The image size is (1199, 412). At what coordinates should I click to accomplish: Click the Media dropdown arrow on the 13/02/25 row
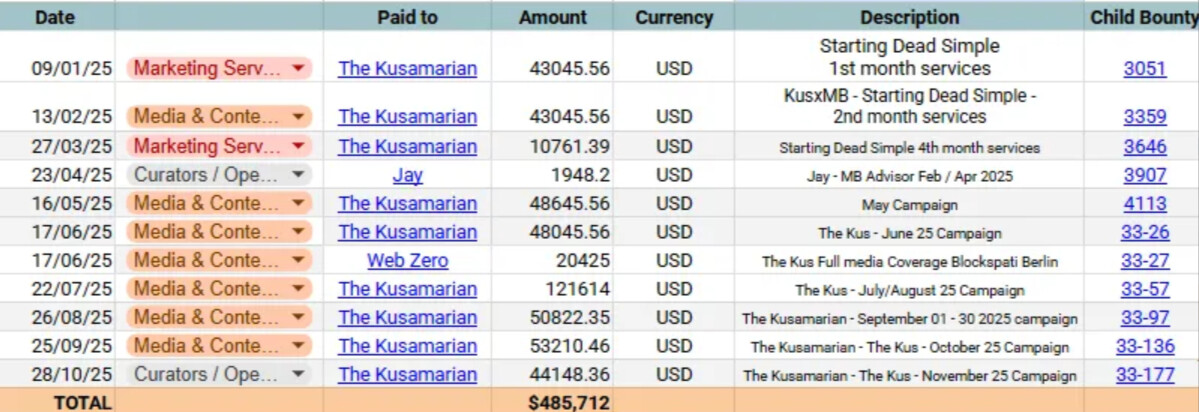point(298,117)
